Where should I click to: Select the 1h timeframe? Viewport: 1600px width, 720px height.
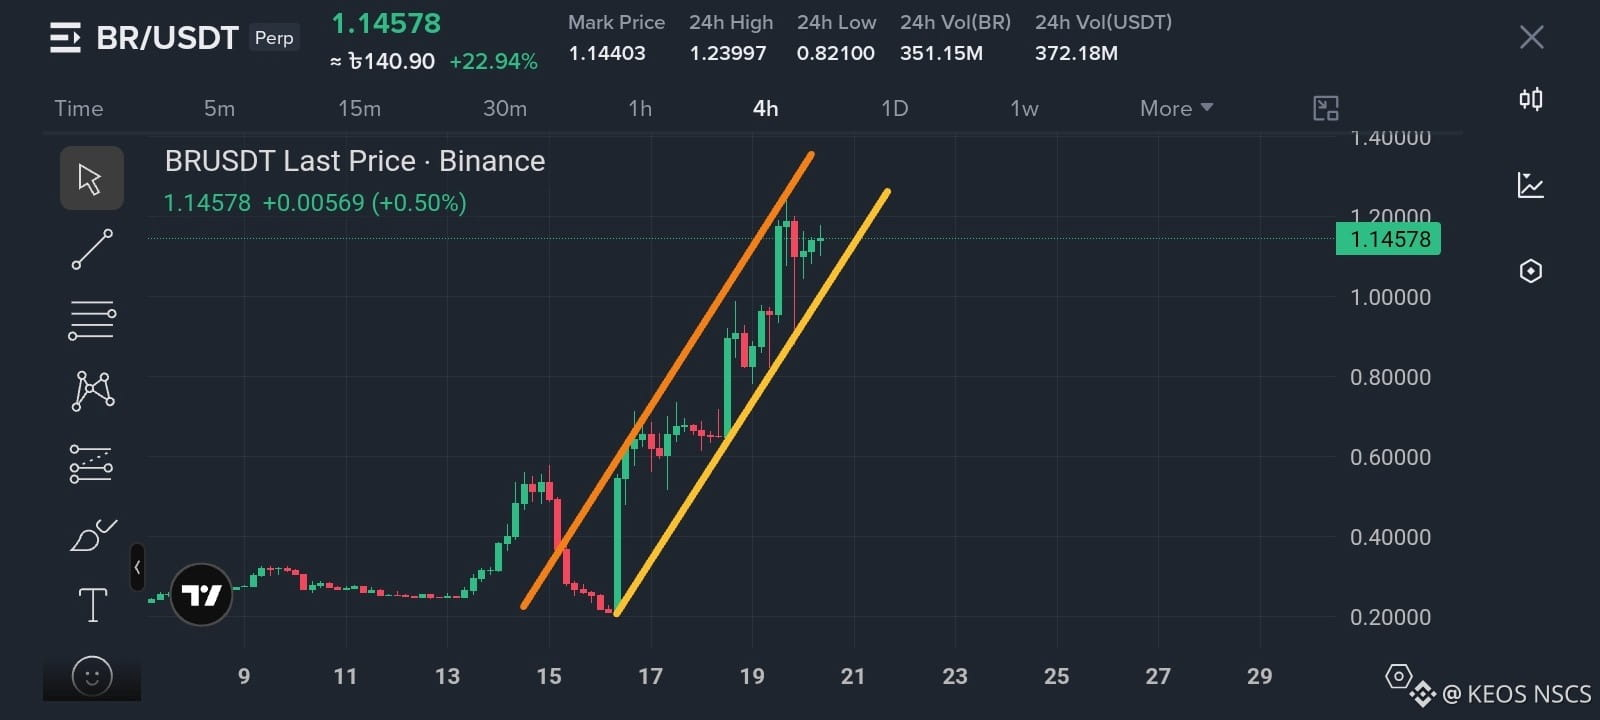[640, 108]
